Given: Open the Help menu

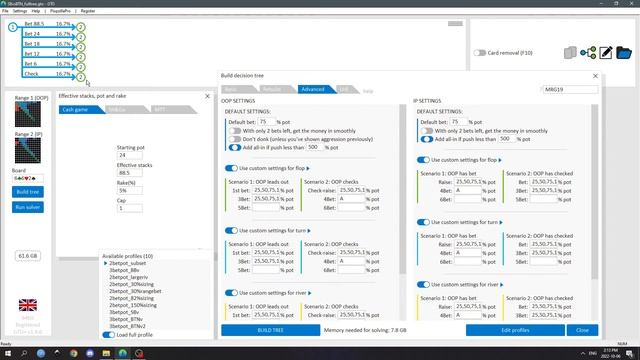Looking at the screenshot, I should 36,11.
